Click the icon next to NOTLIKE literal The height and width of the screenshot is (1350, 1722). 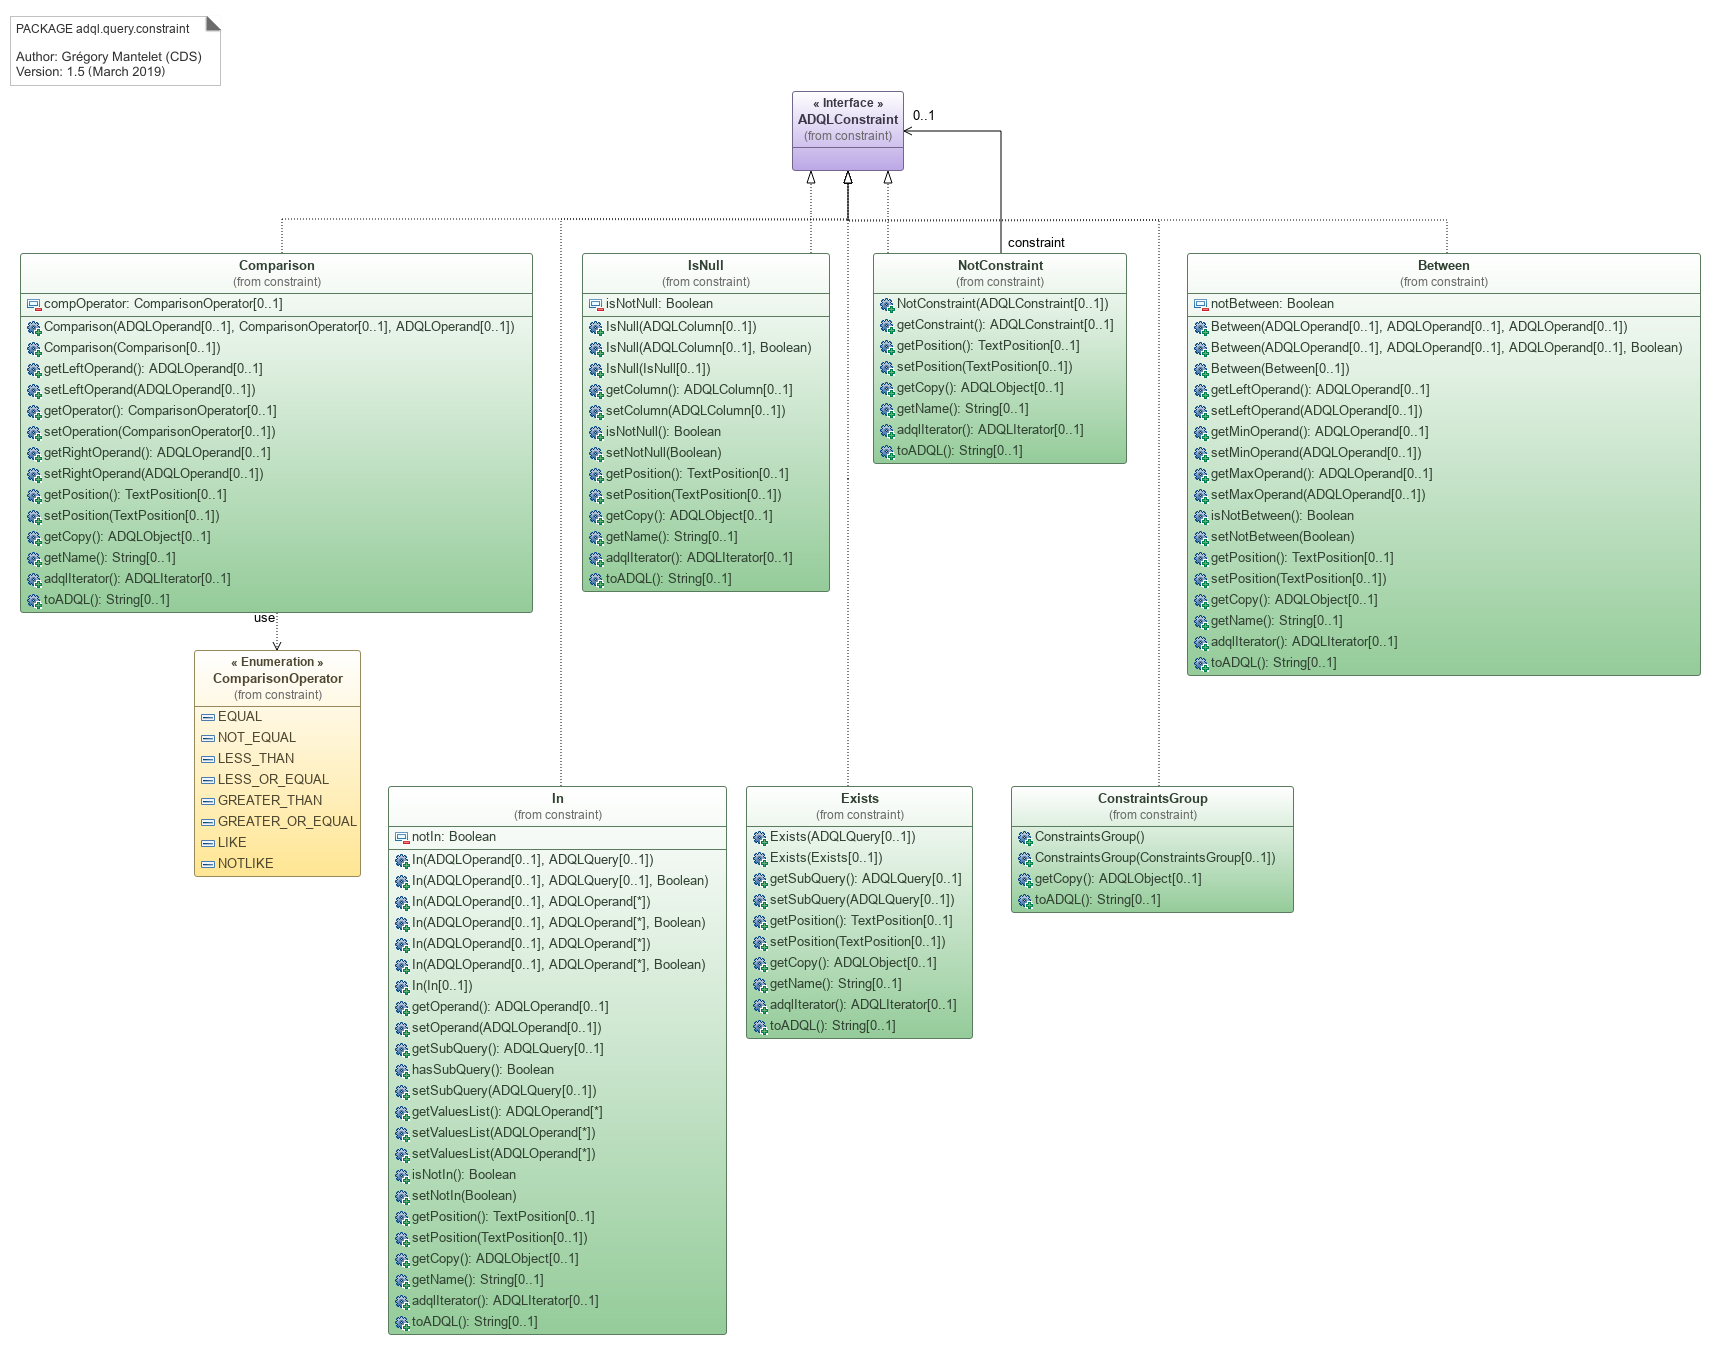(x=208, y=865)
